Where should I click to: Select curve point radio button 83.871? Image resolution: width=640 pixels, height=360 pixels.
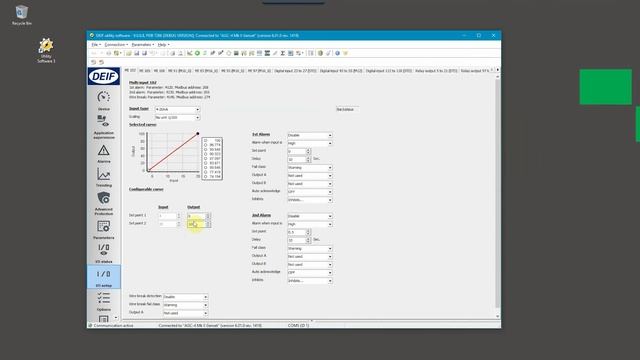(x=205, y=163)
